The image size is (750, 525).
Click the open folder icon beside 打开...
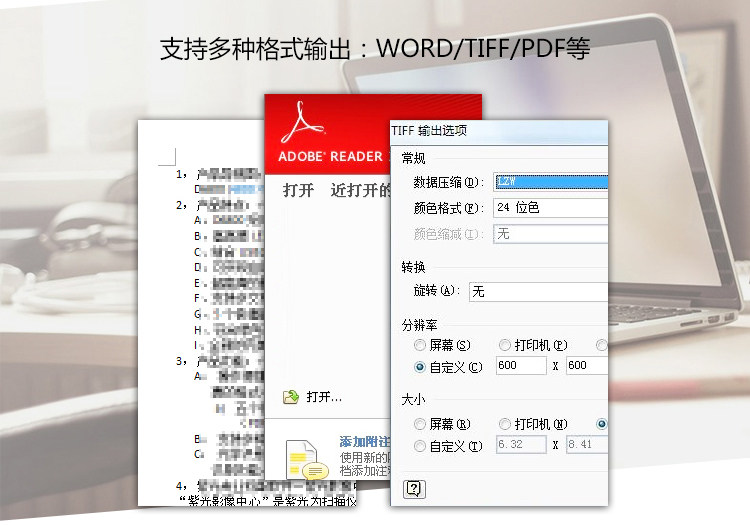pos(291,397)
